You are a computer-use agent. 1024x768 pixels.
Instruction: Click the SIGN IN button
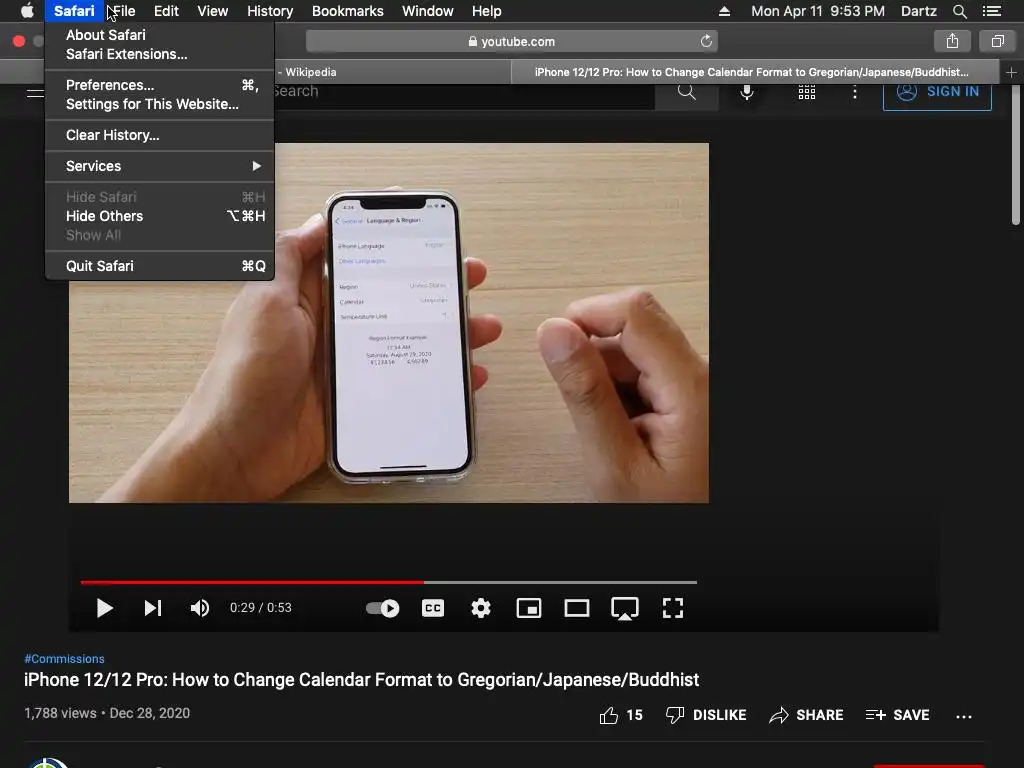tap(937, 93)
